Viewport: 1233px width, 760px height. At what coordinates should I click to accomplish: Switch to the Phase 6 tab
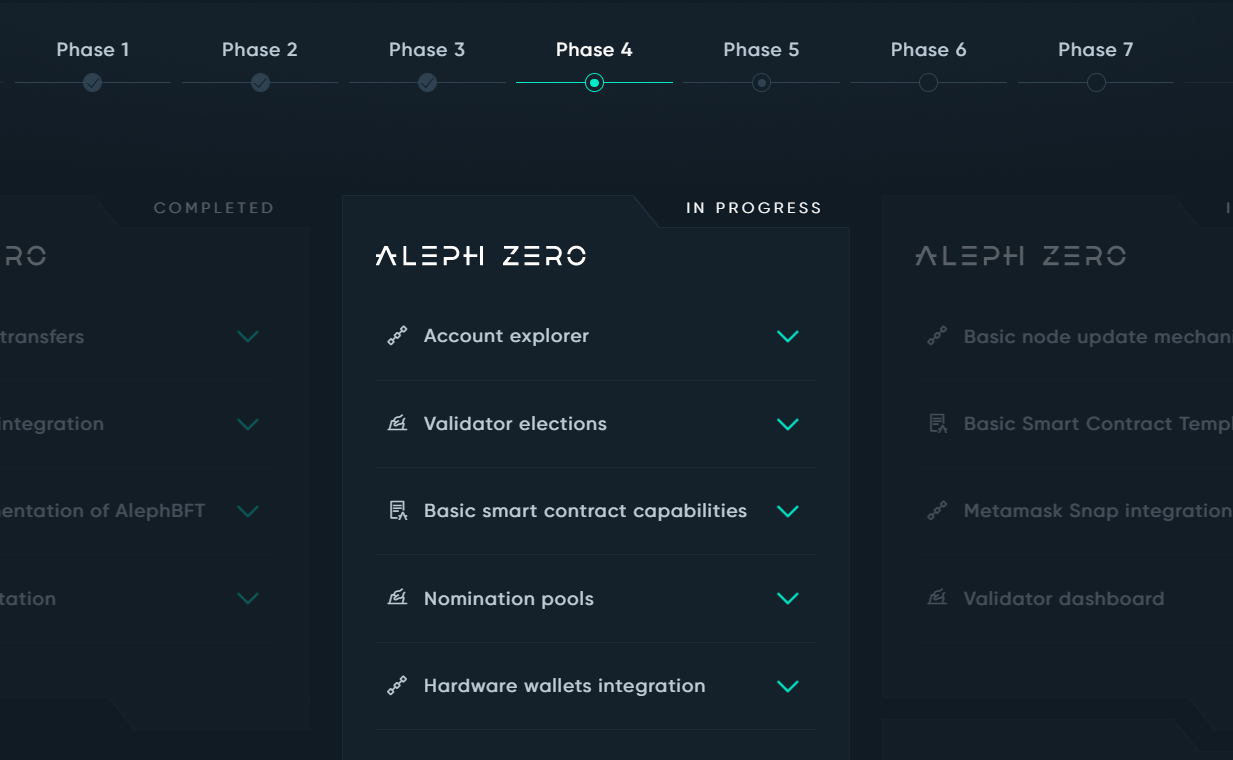point(928,50)
